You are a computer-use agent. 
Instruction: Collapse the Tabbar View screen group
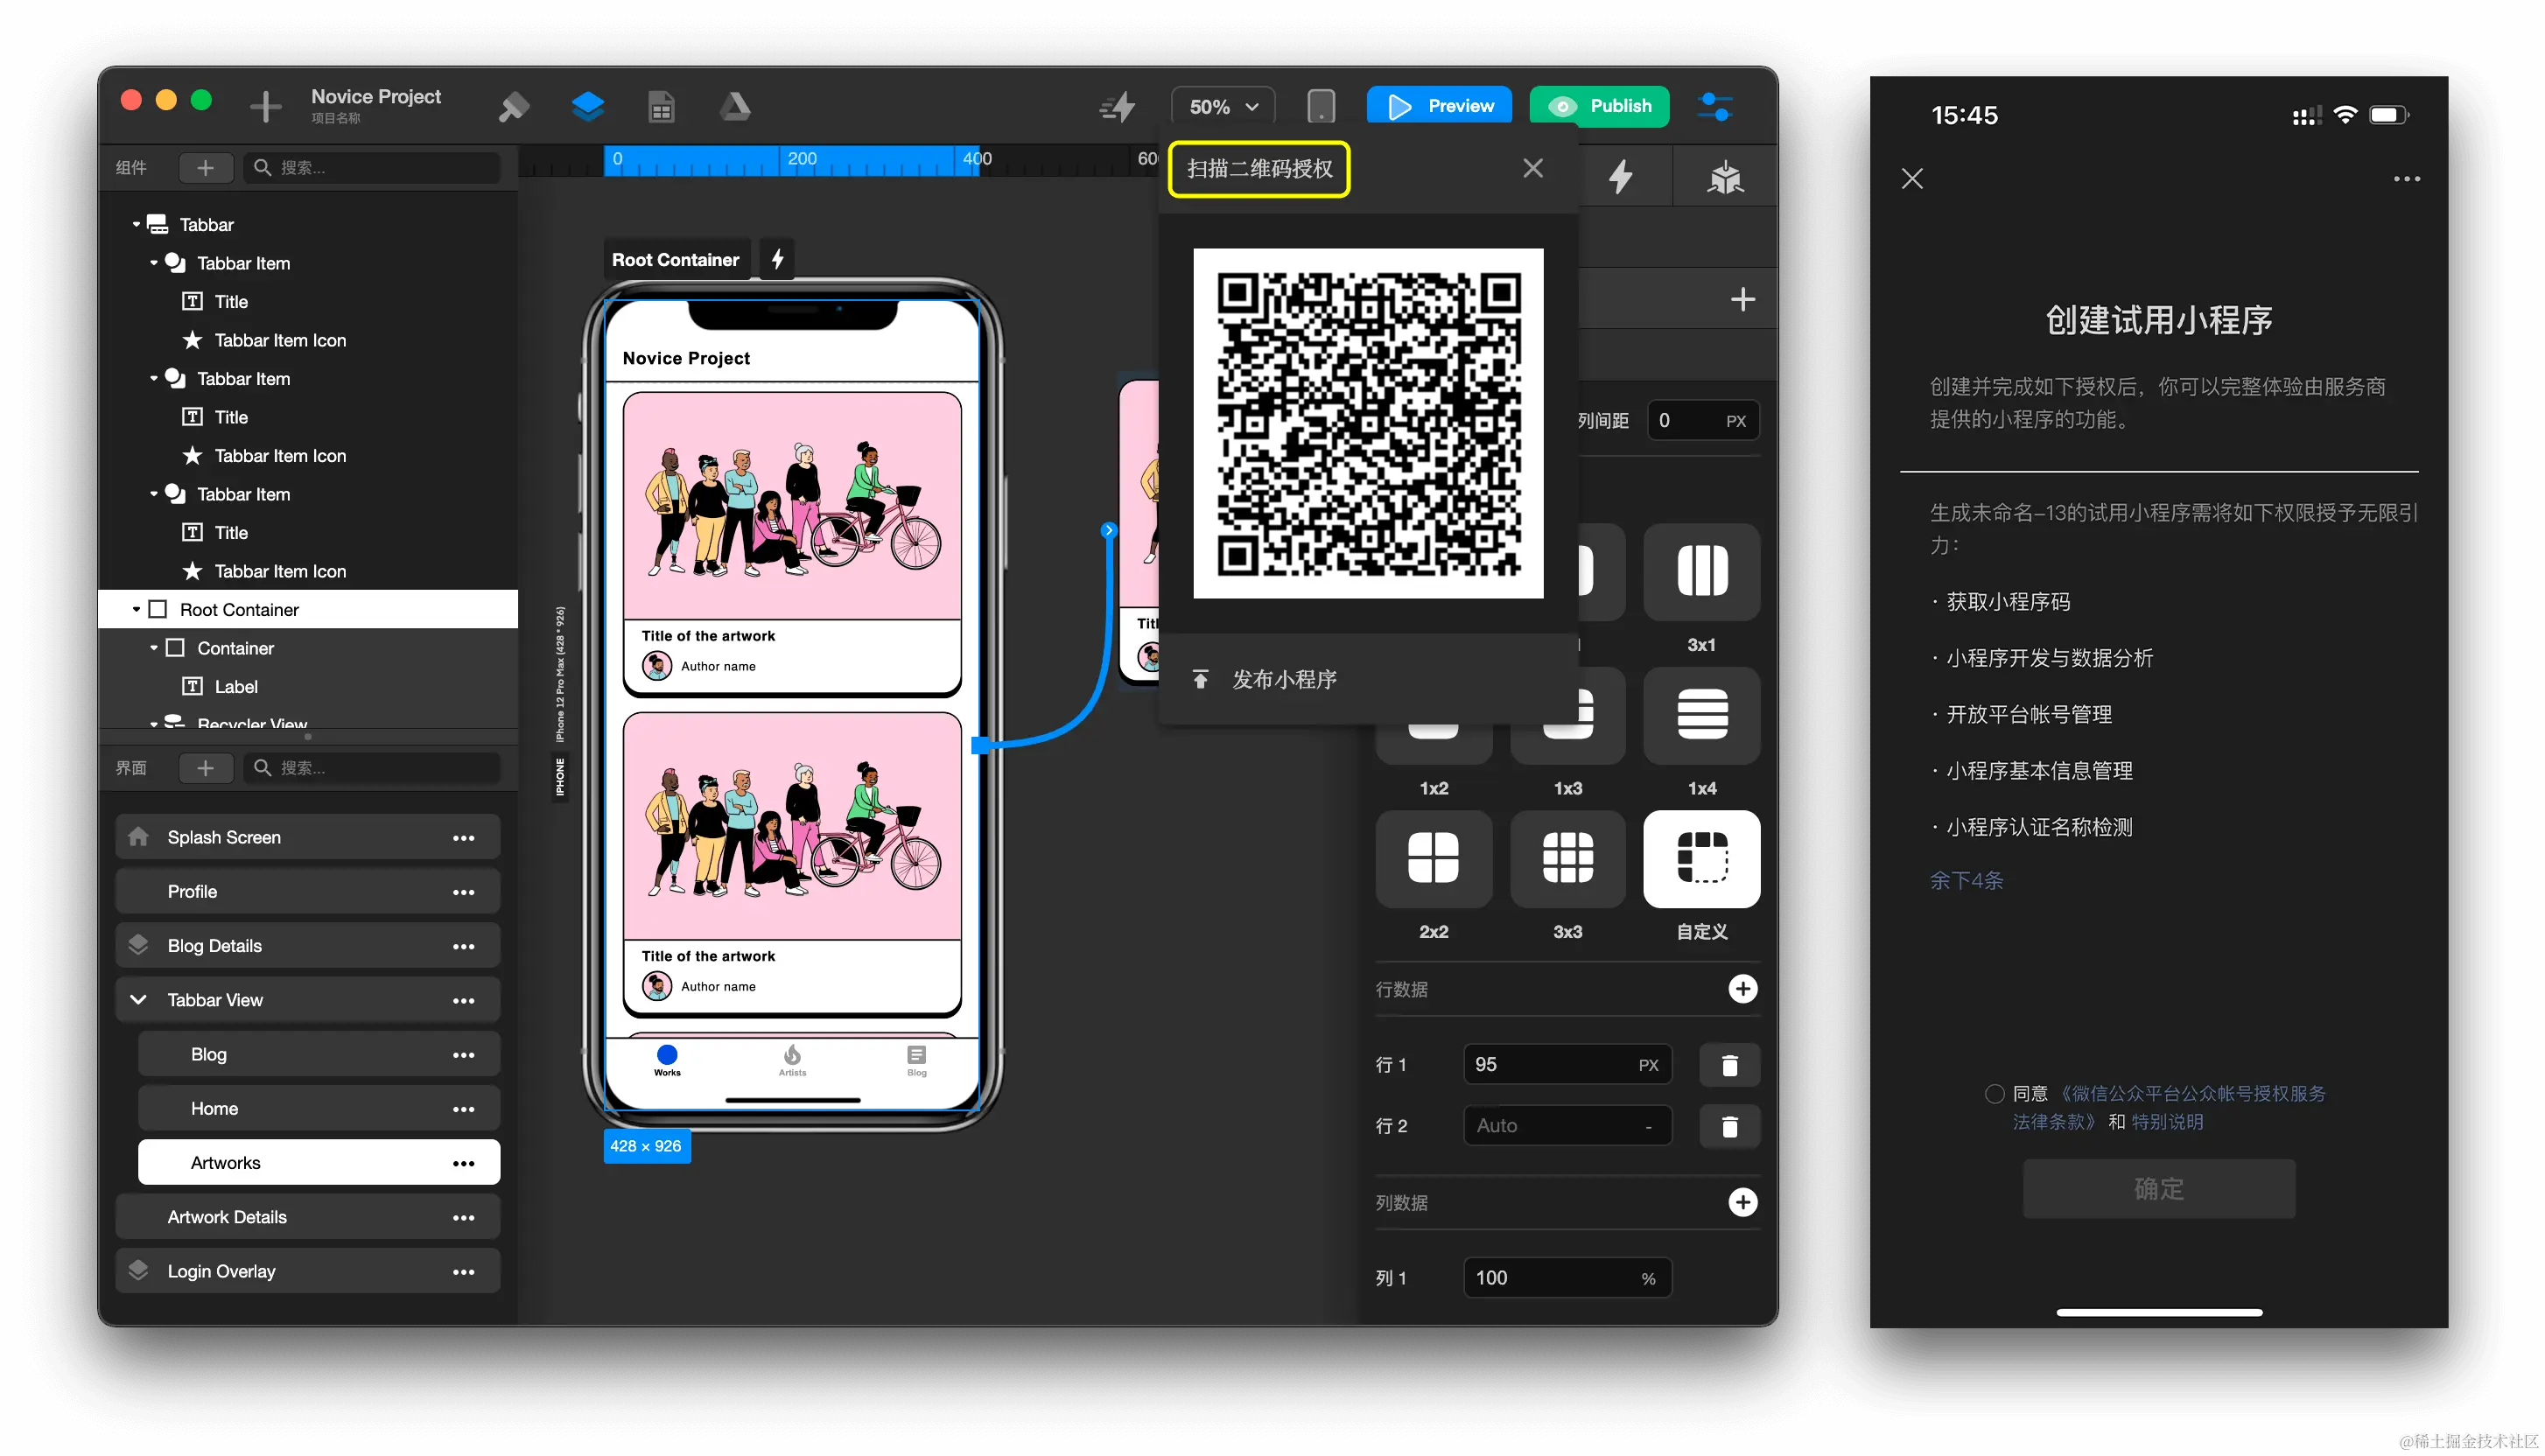[139, 1000]
